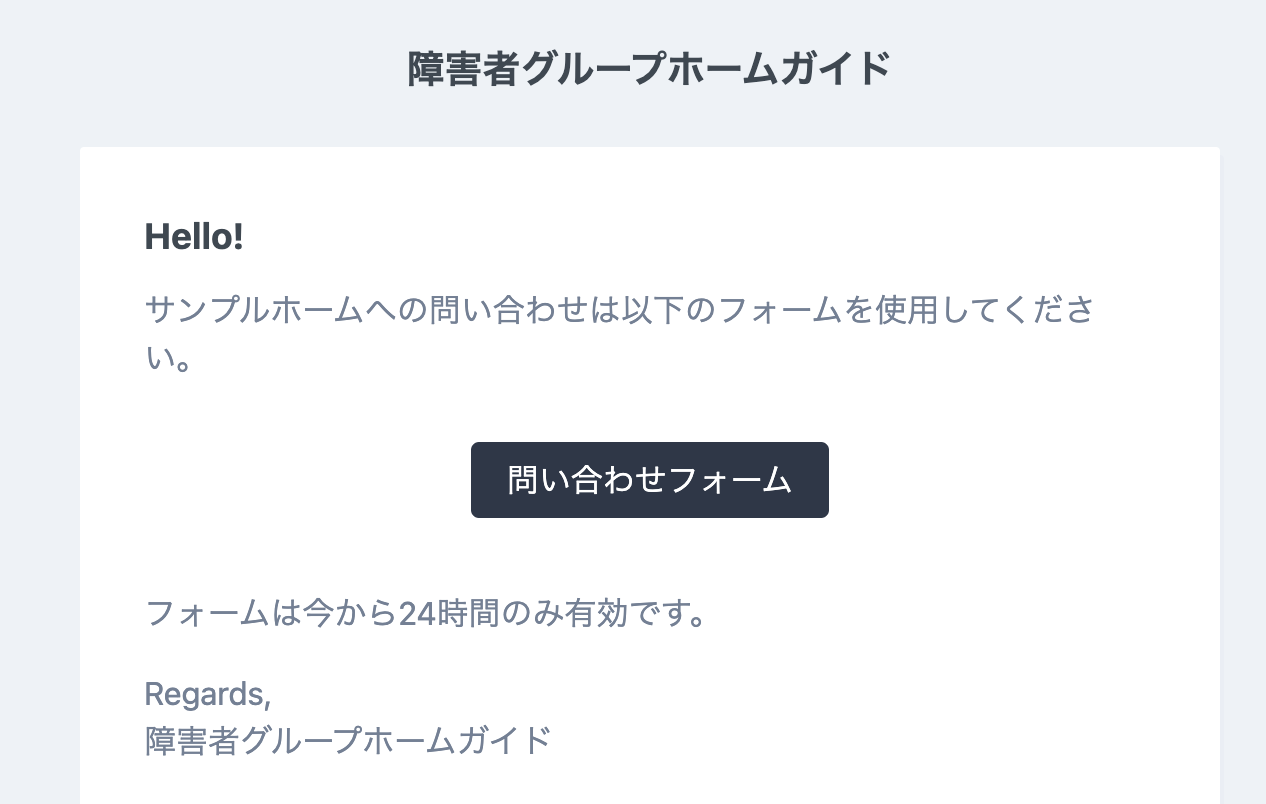Open the 障害者グループホームガイド header title link
This screenshot has width=1266, height=804.
click(649, 69)
